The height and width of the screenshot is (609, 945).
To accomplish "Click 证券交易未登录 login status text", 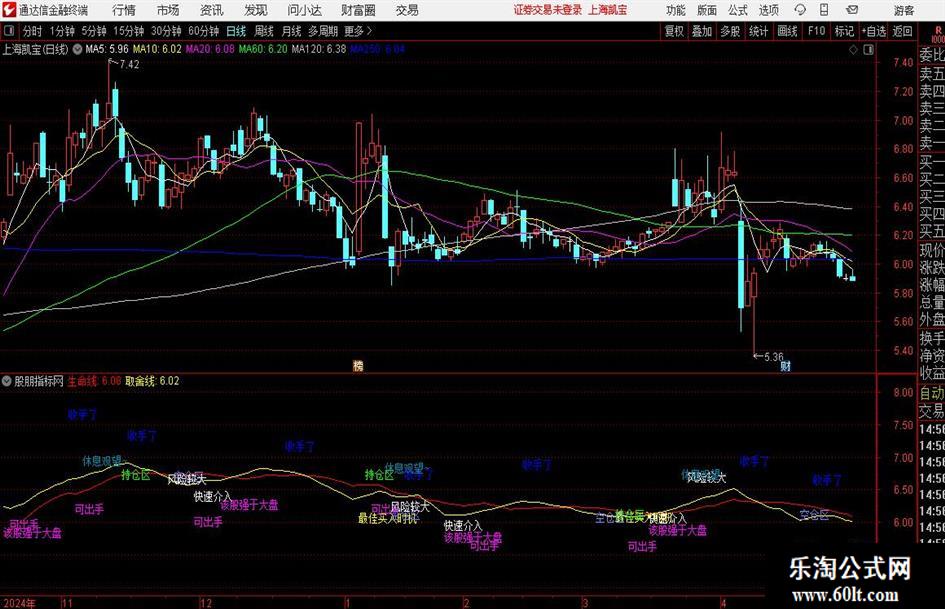I will (x=548, y=10).
